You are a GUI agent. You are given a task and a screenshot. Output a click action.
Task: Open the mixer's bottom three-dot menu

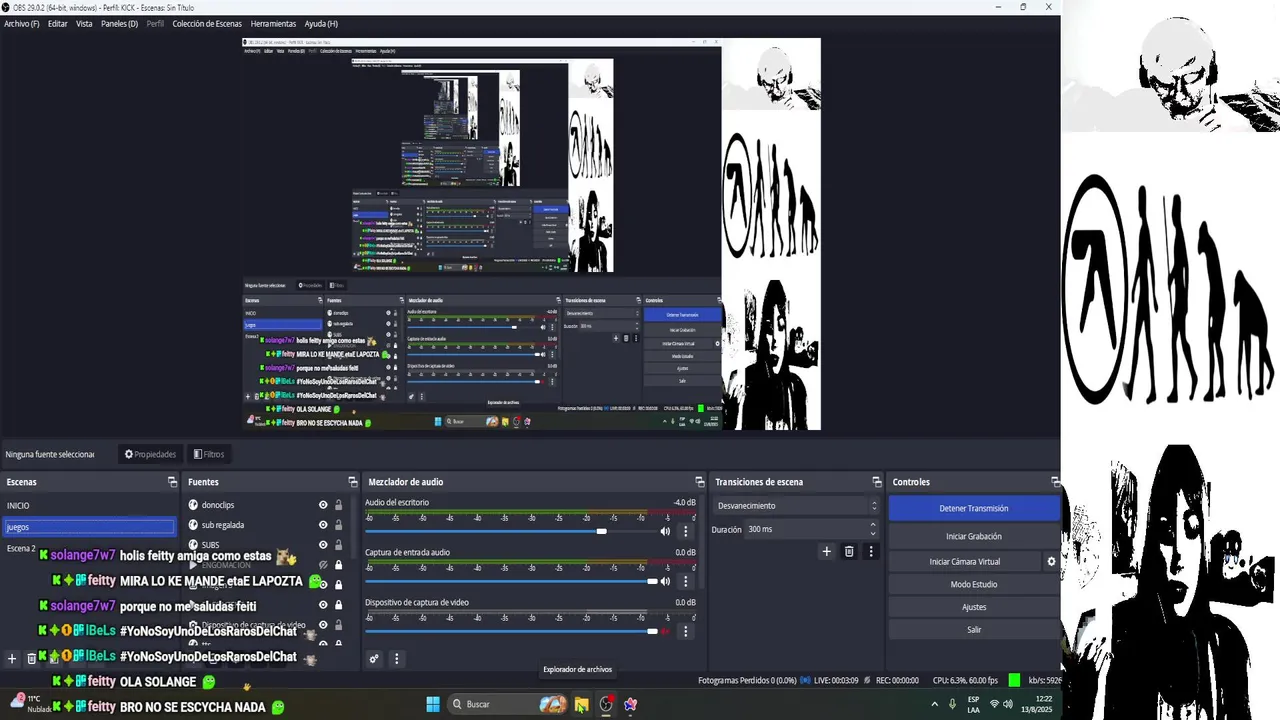(396, 659)
